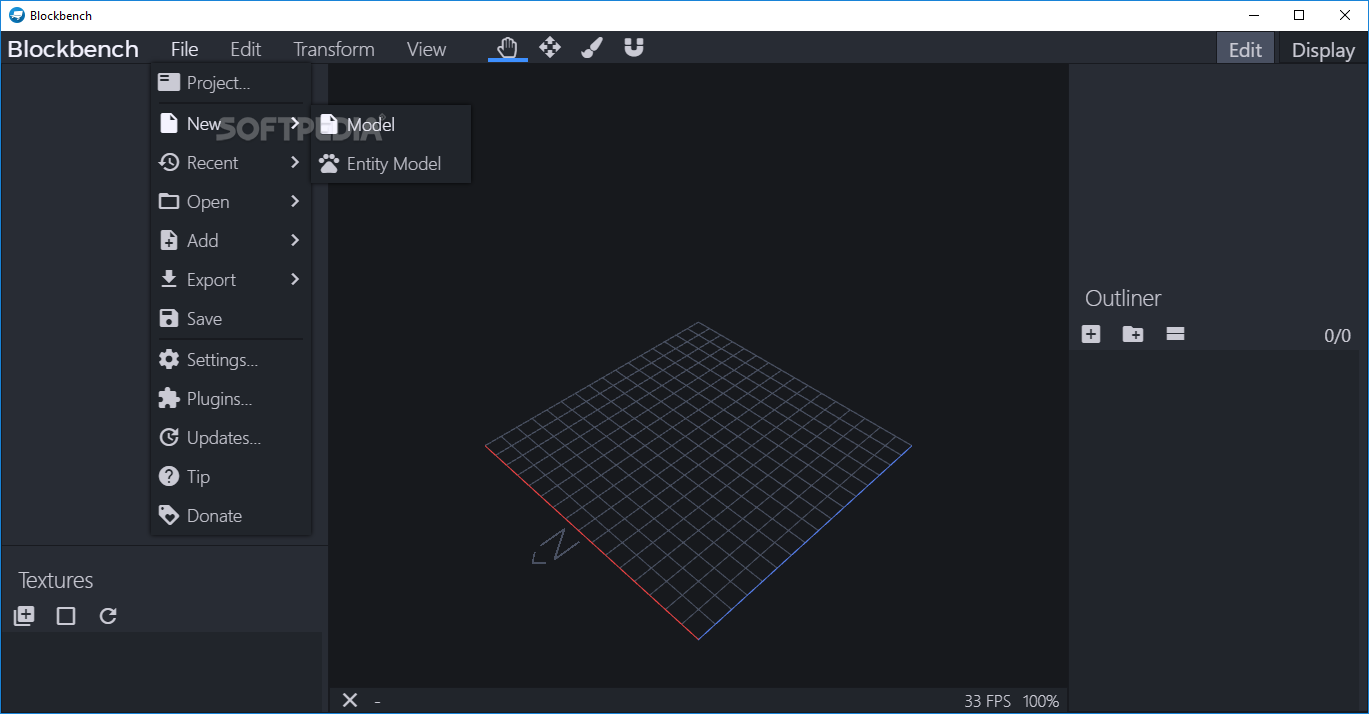Expand the Recent submenu arrow
This screenshot has height=714, width=1369.
tap(295, 162)
